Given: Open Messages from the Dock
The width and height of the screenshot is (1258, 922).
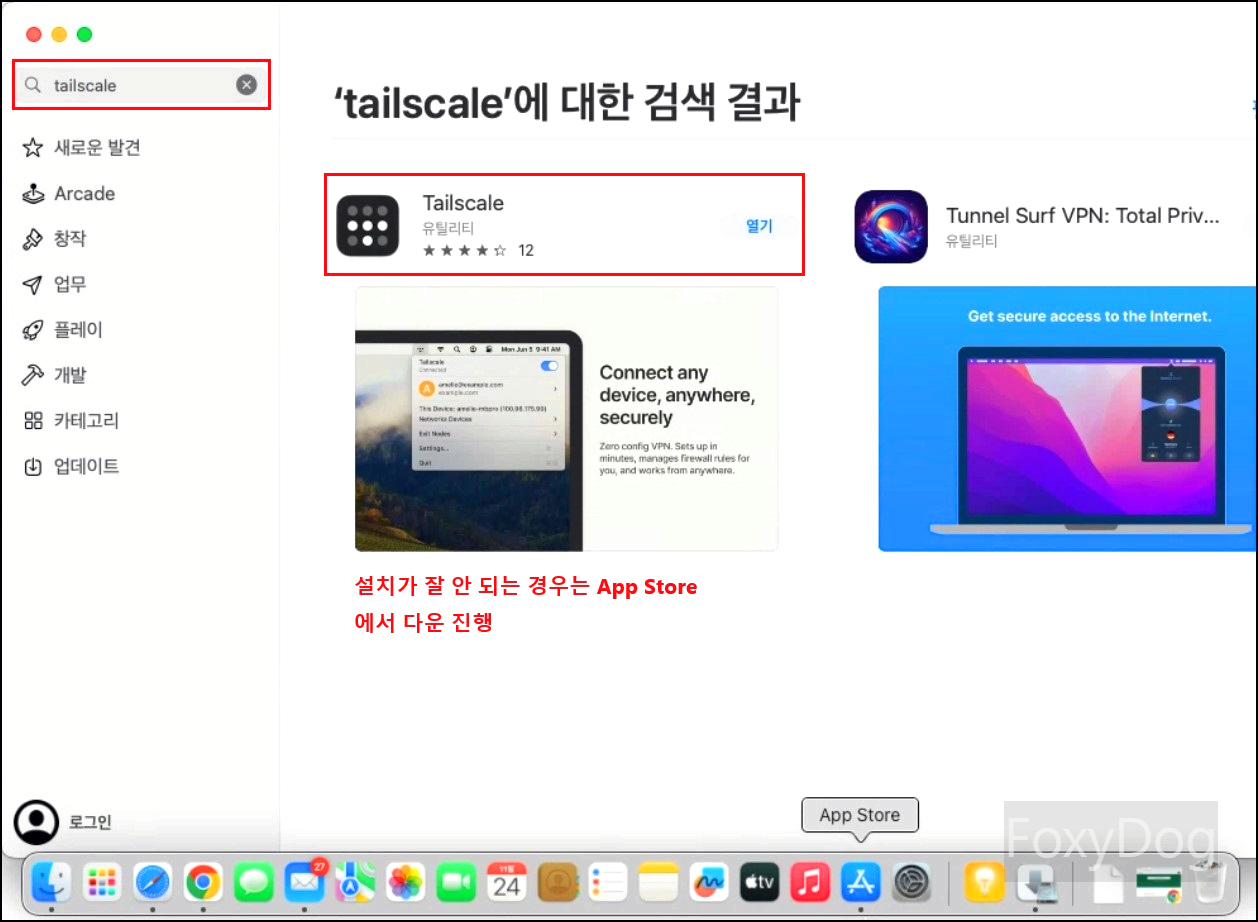Looking at the screenshot, I should click(253, 882).
